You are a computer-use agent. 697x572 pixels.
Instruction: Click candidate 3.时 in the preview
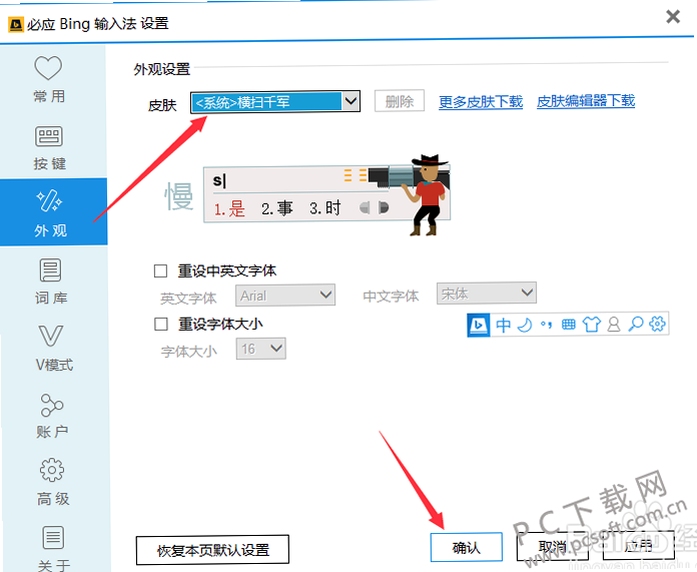(x=325, y=208)
